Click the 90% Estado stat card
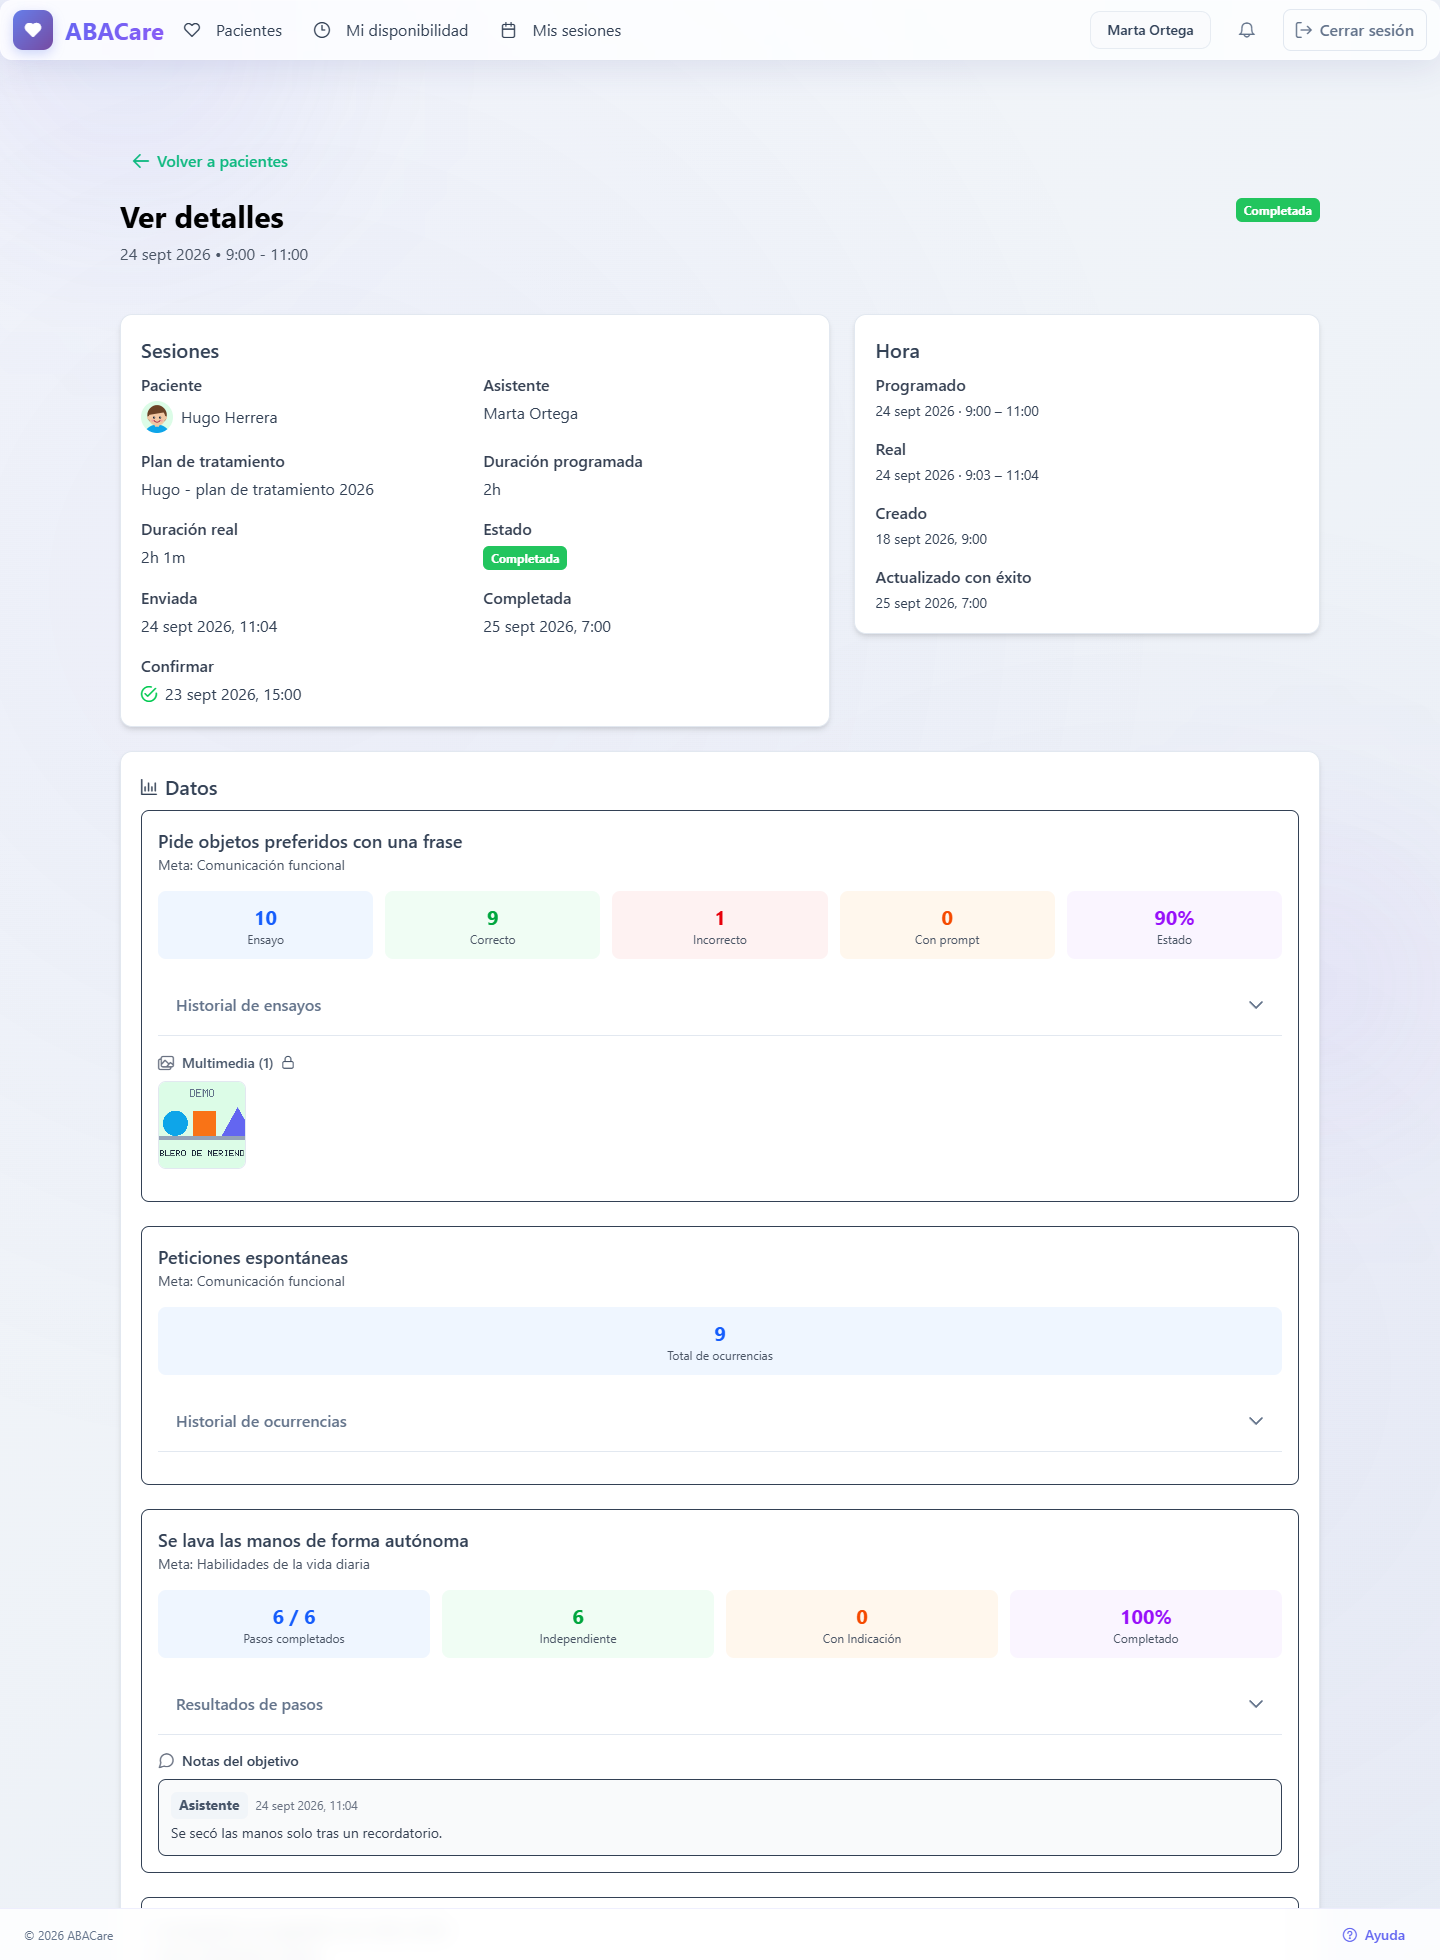The height and width of the screenshot is (1960, 1440). 1174,925
